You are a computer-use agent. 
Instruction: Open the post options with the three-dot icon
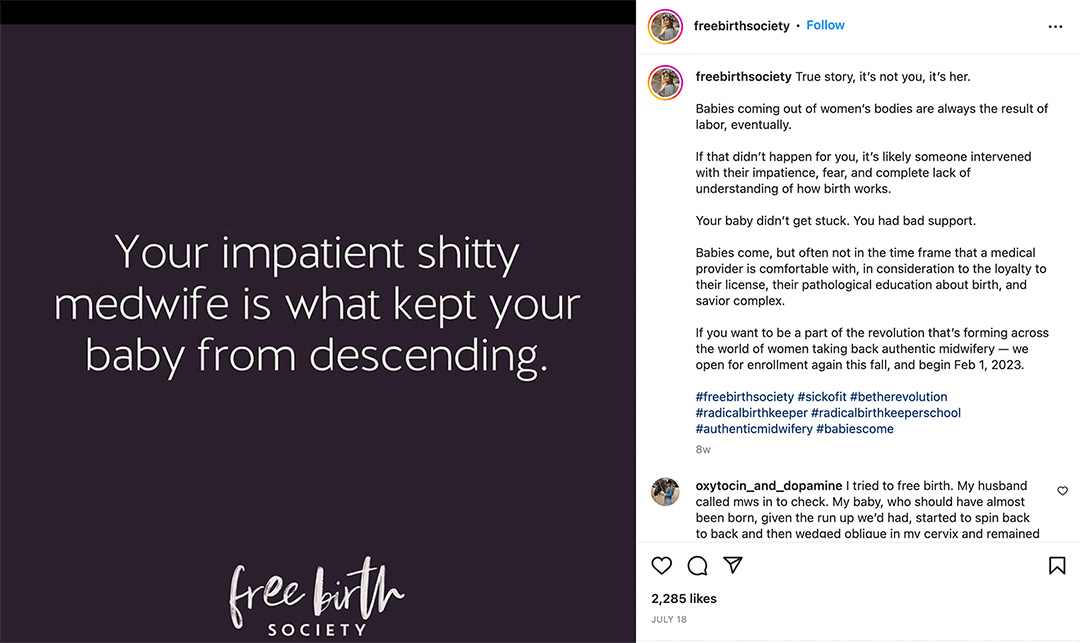tap(1055, 26)
